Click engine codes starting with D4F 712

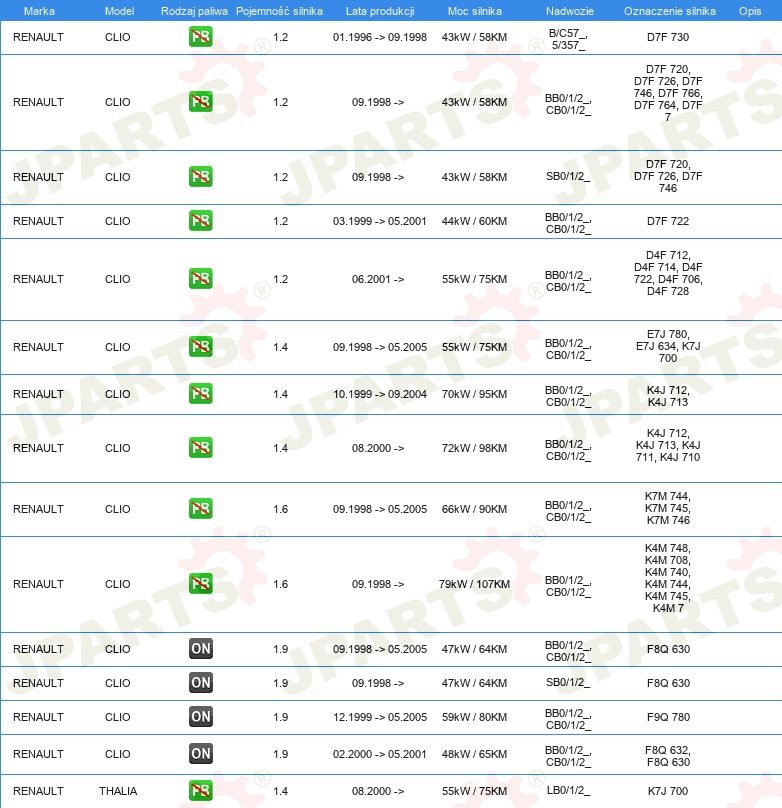pos(668,273)
